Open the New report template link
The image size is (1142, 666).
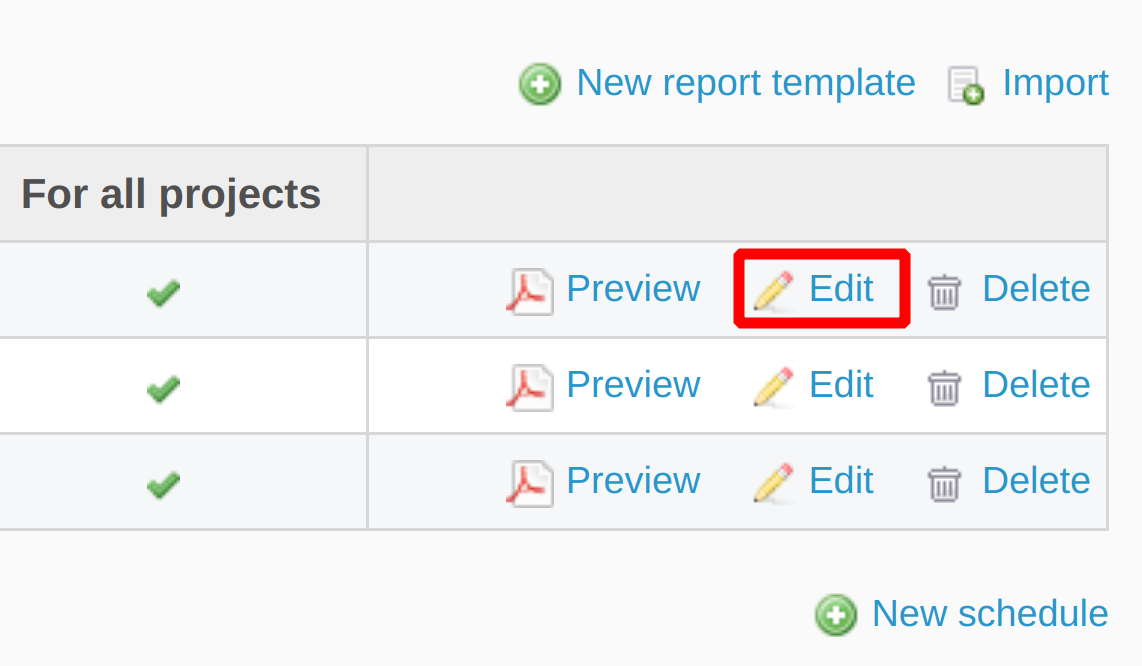(746, 83)
